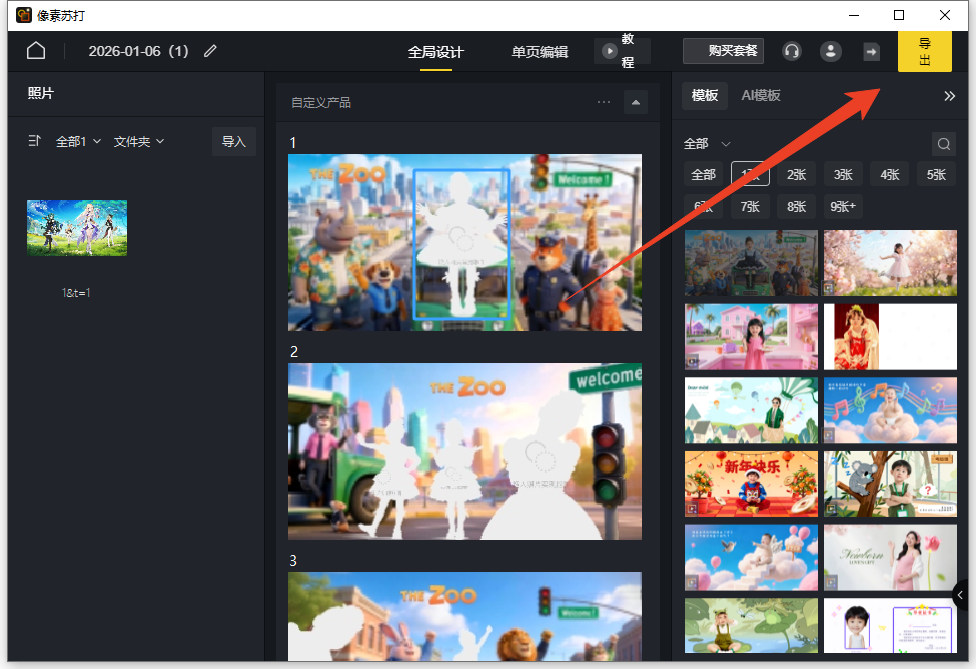Screen dimensions: 976x669
Task: Switch to 单页编辑 tab
Action: click(x=540, y=52)
